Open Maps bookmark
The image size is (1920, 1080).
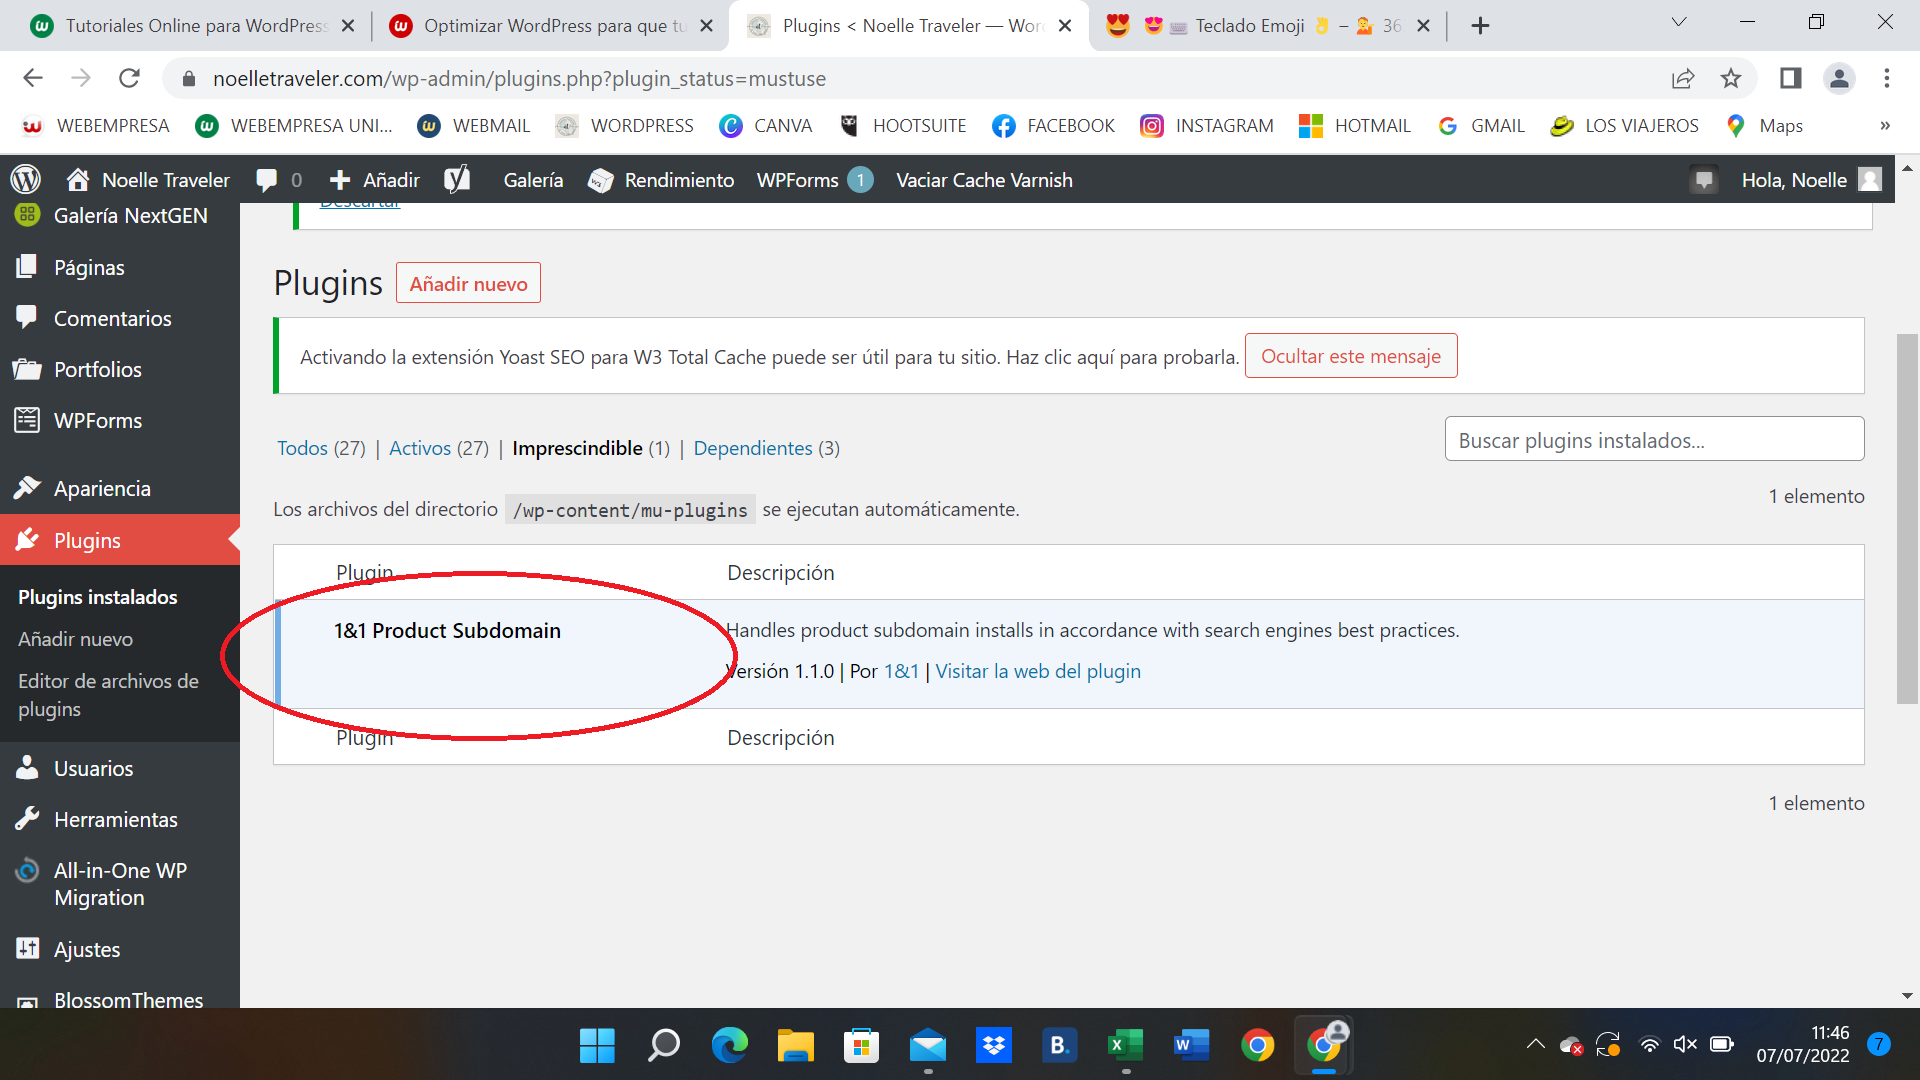pos(1764,125)
